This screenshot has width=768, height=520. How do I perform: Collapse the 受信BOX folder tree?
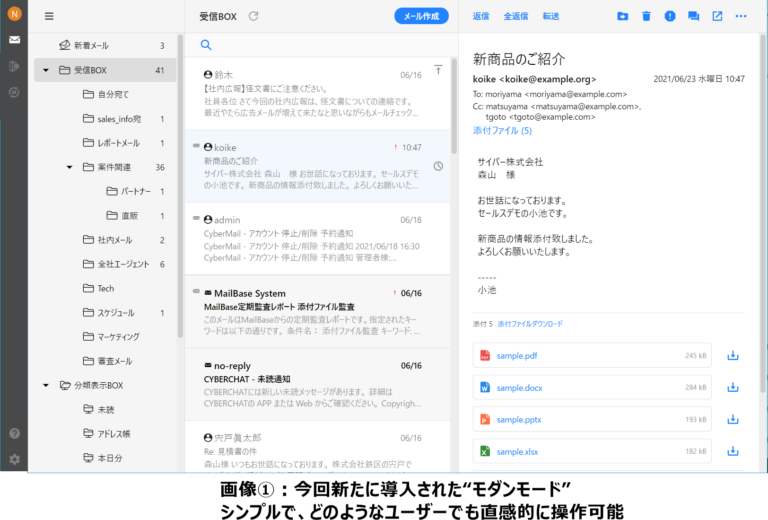pyautogui.click(x=46, y=71)
